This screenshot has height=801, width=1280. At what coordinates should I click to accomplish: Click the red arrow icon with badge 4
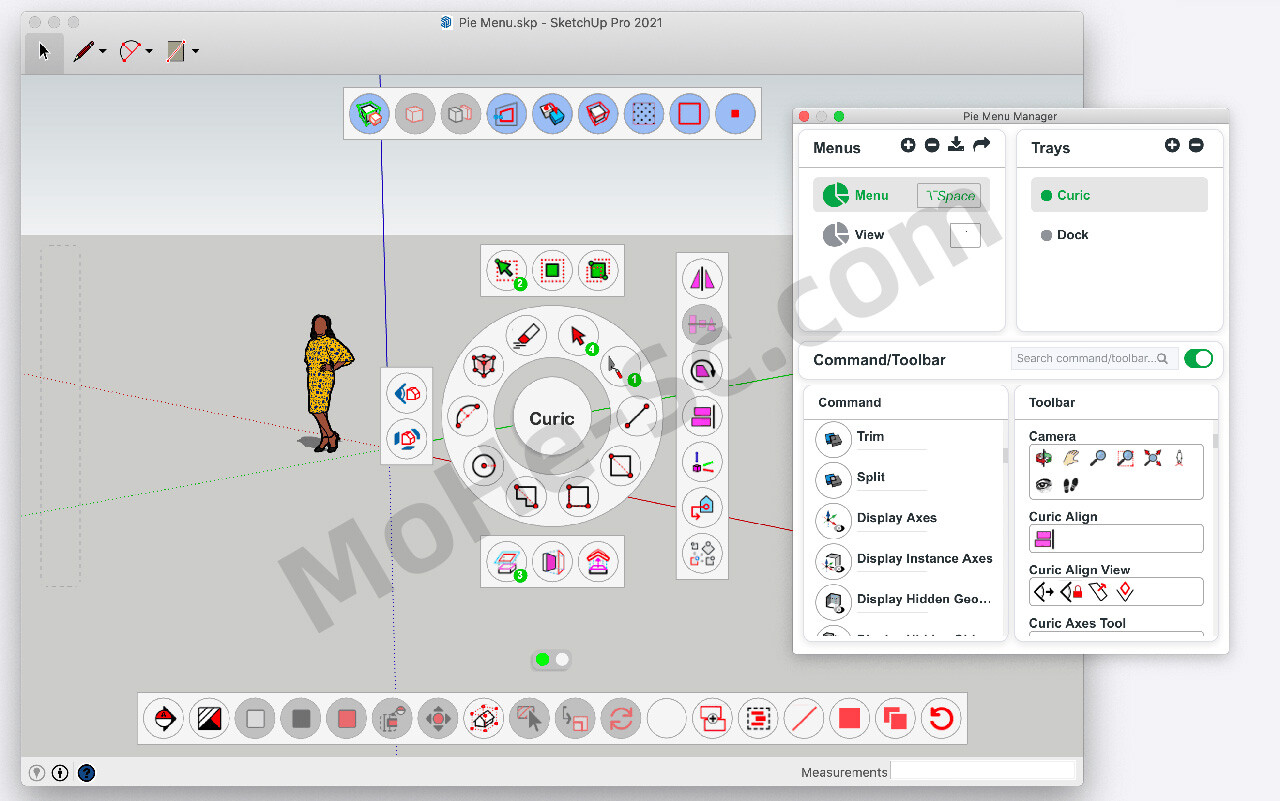point(578,336)
